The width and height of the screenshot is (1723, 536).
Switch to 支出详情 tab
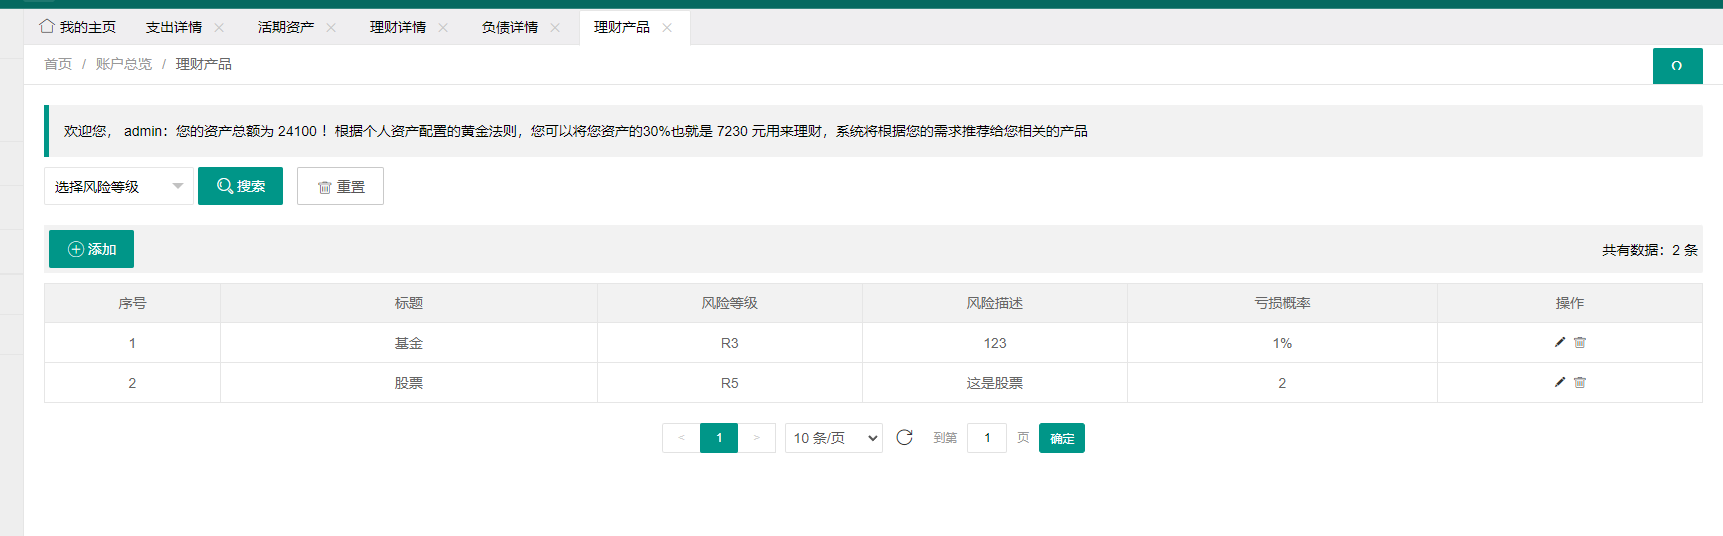click(174, 27)
